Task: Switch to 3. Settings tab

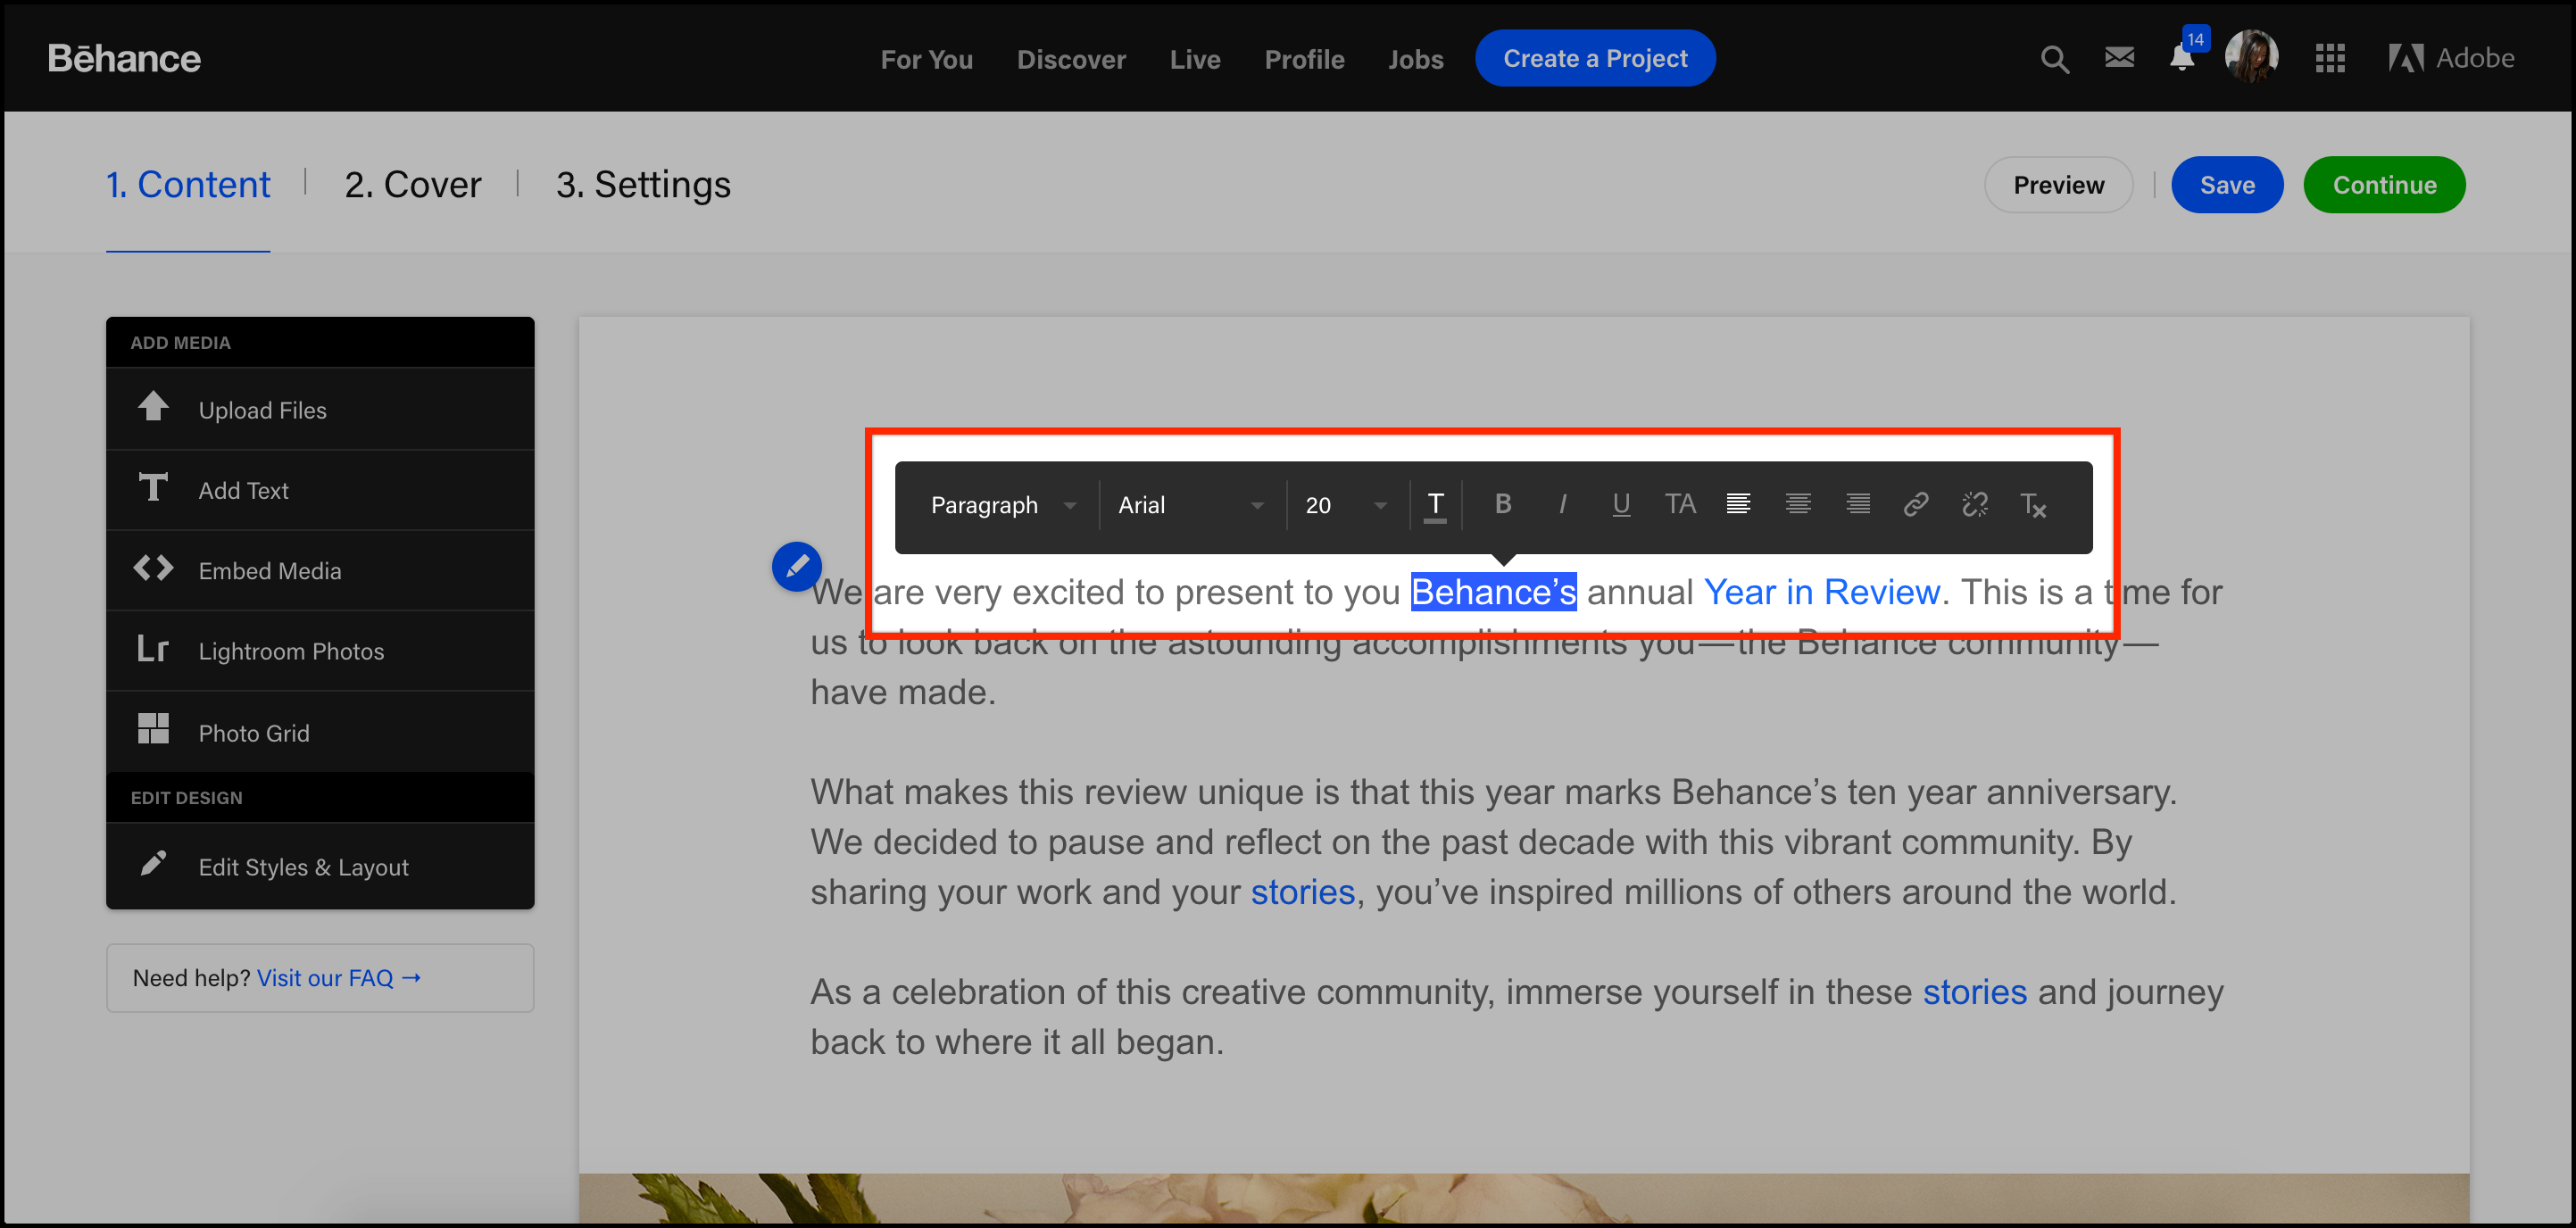Action: pyautogui.click(x=643, y=185)
